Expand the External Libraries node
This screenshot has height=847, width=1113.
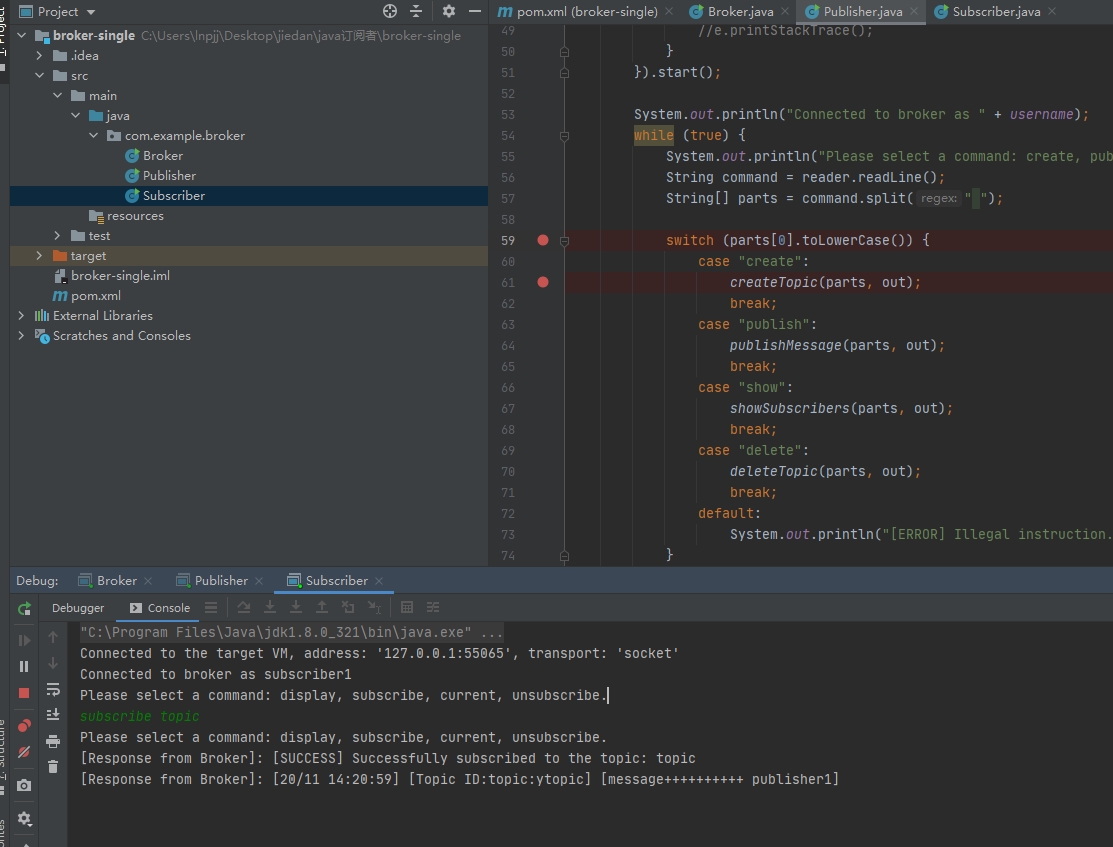pos(21,316)
